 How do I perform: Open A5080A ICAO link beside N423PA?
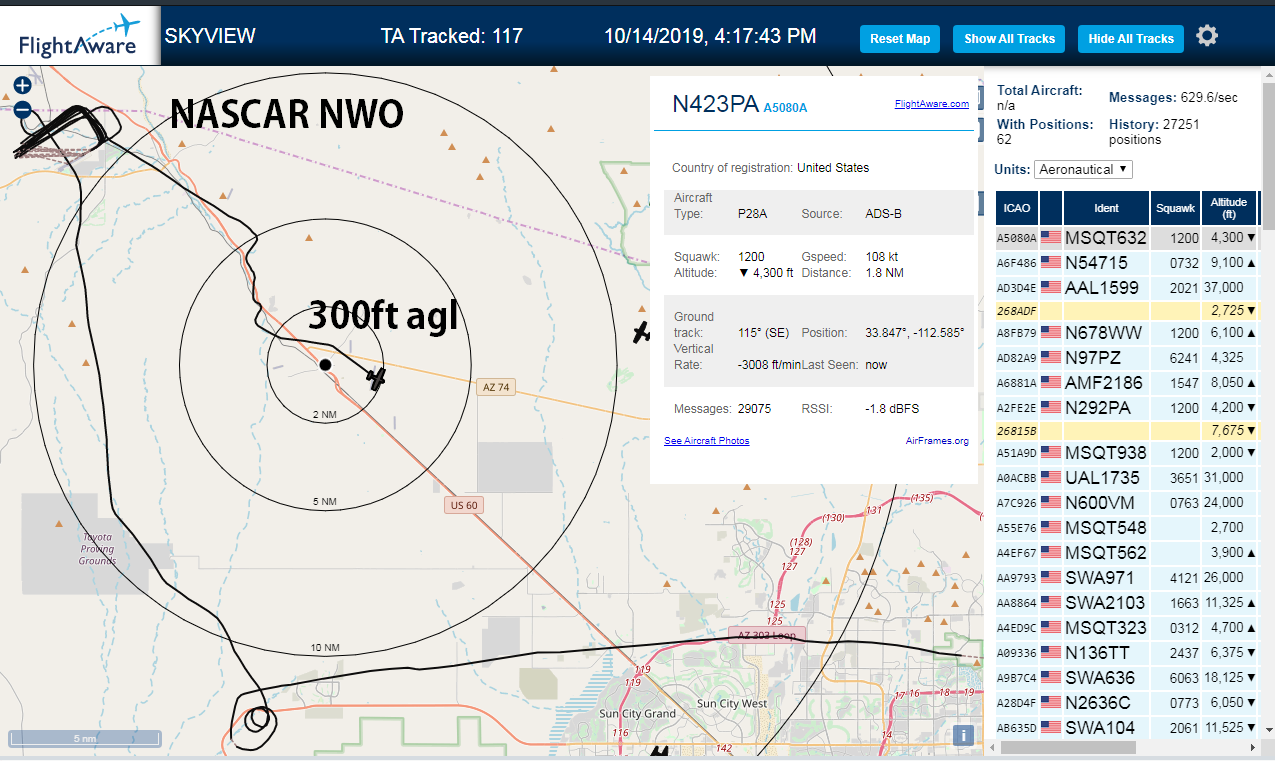pos(785,108)
